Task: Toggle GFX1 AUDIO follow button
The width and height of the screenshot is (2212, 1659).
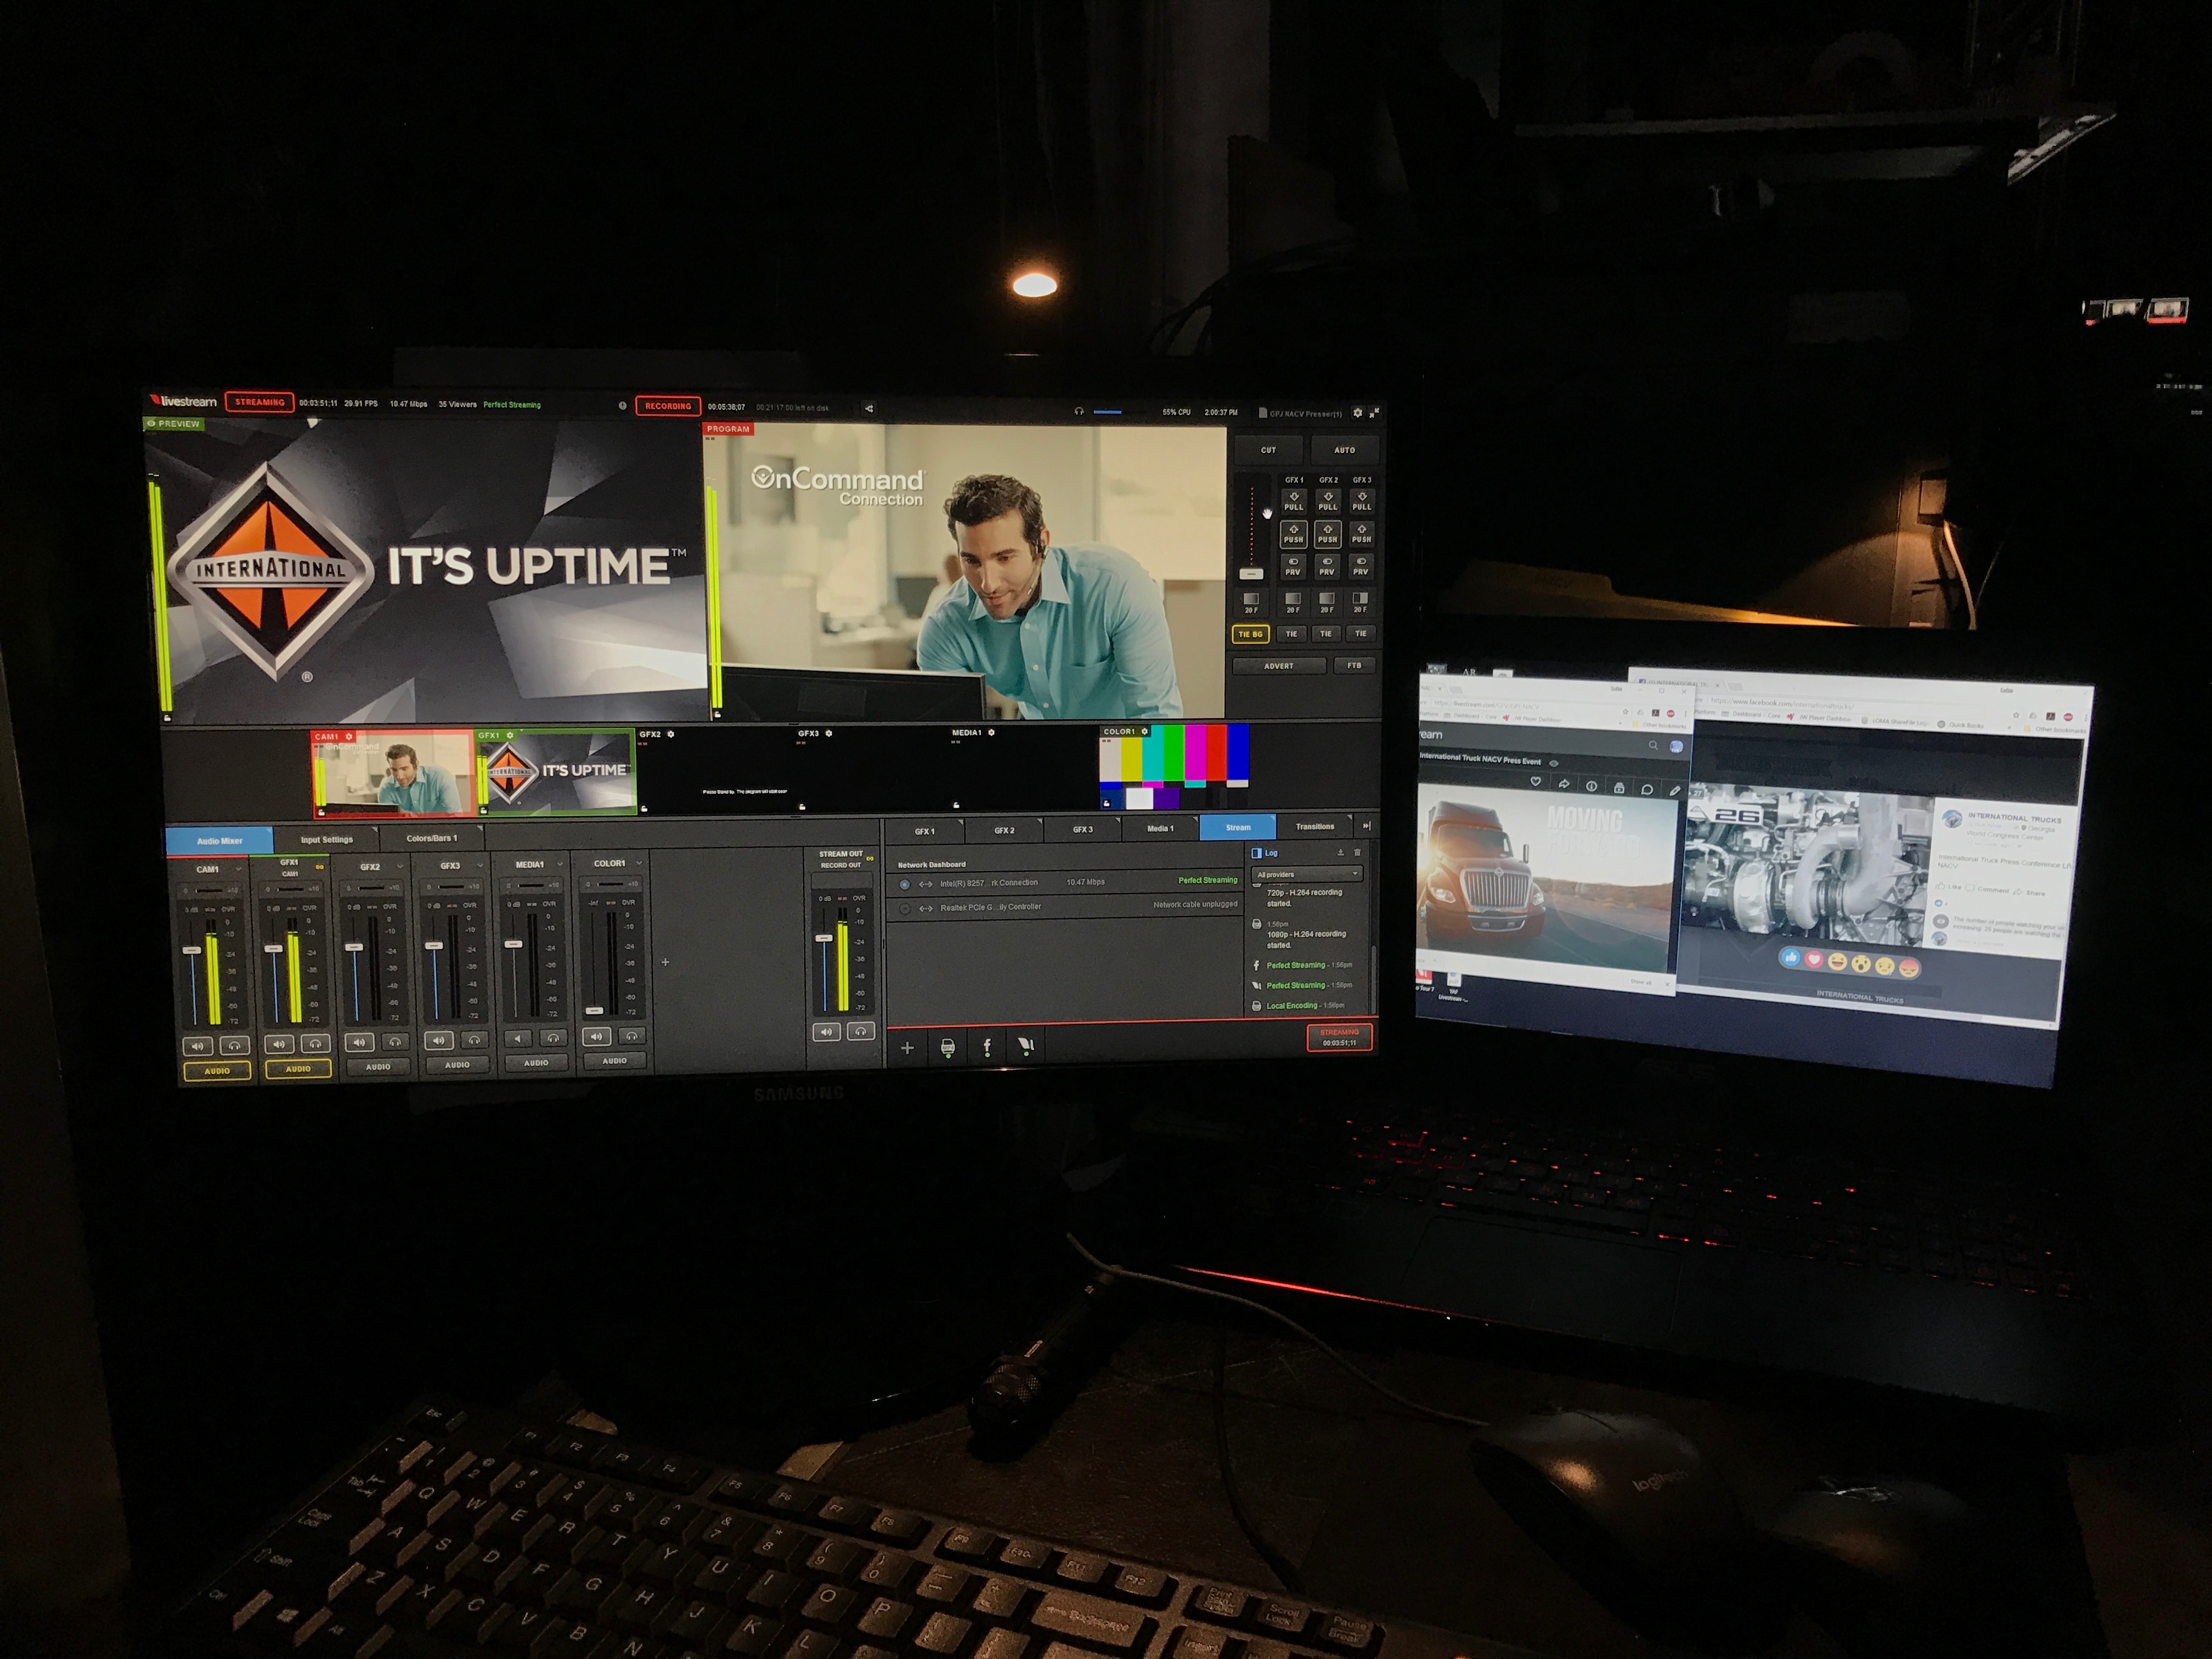Action: click(x=298, y=1069)
